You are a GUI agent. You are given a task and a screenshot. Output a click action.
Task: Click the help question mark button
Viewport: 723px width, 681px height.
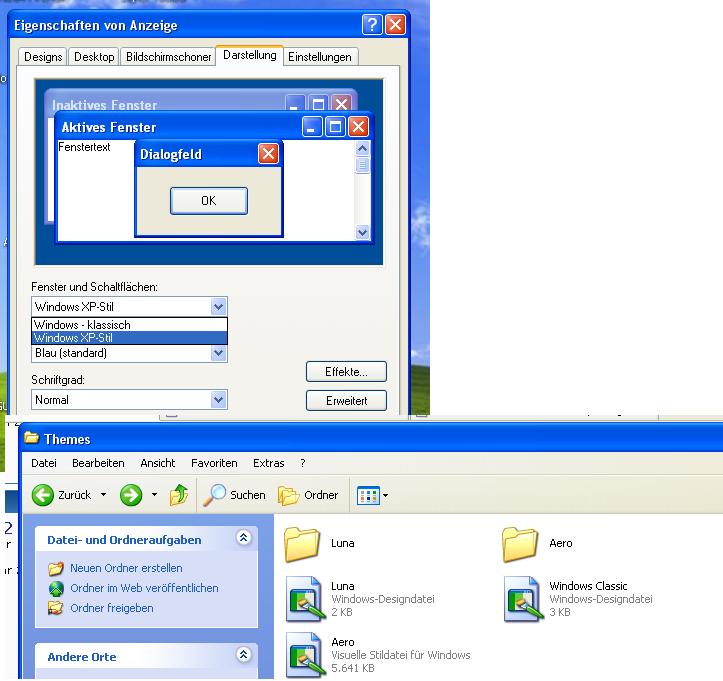(x=372, y=24)
